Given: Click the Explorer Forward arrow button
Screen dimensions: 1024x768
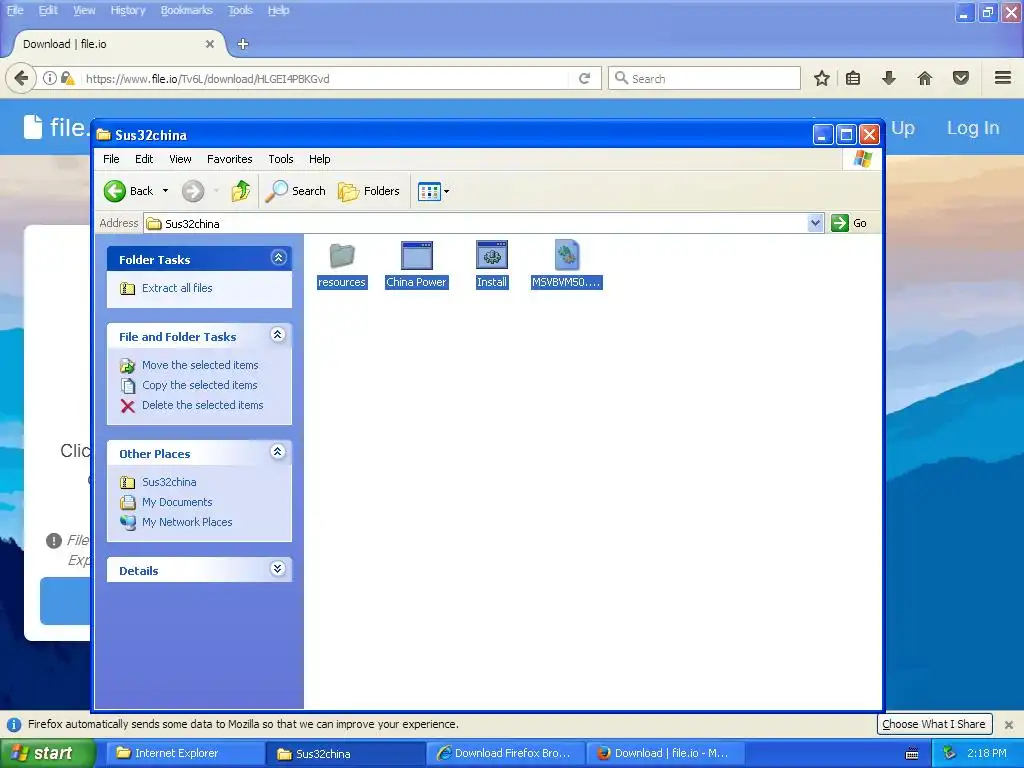Looking at the screenshot, I should pos(193,191).
